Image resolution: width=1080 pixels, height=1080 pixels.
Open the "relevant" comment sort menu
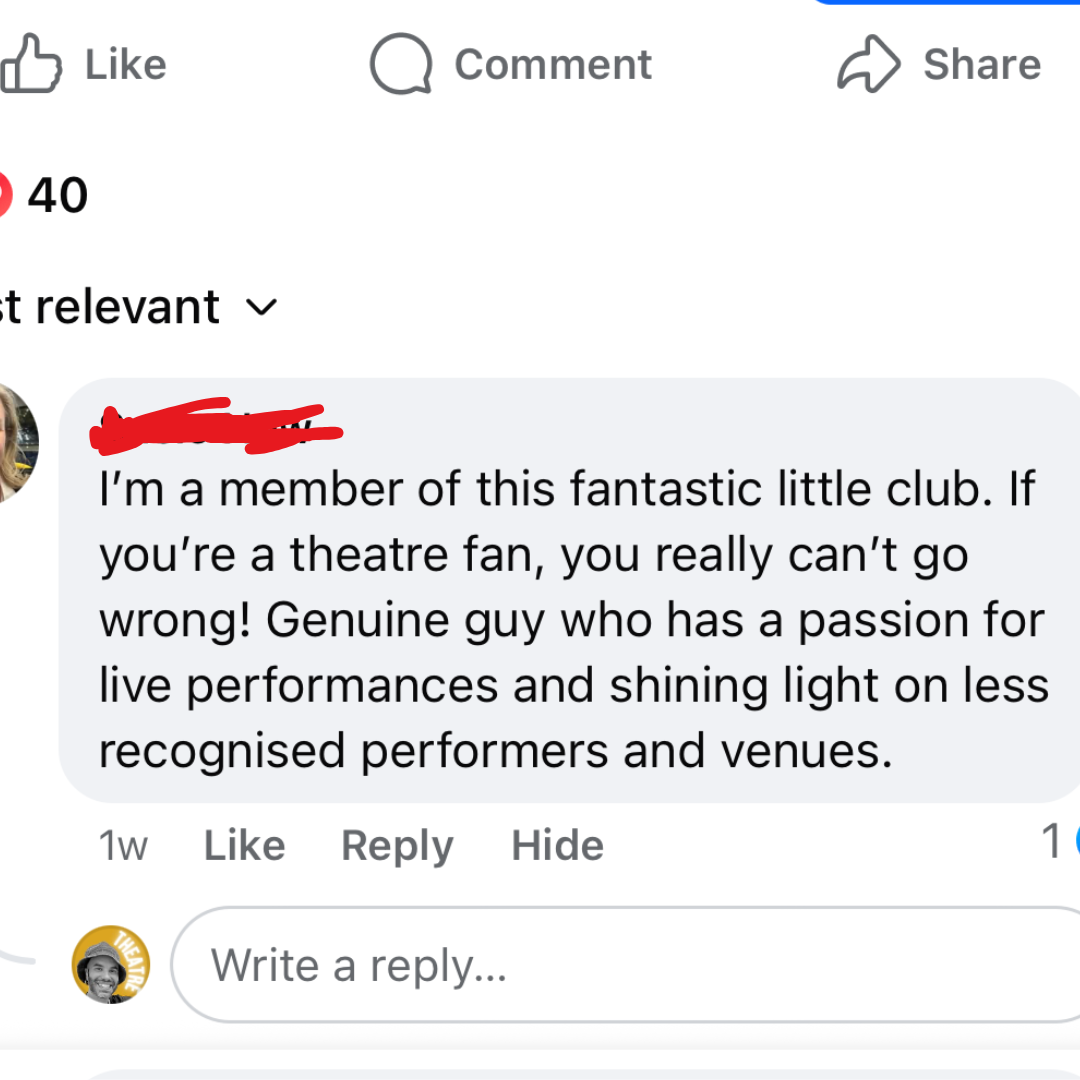click(x=125, y=307)
